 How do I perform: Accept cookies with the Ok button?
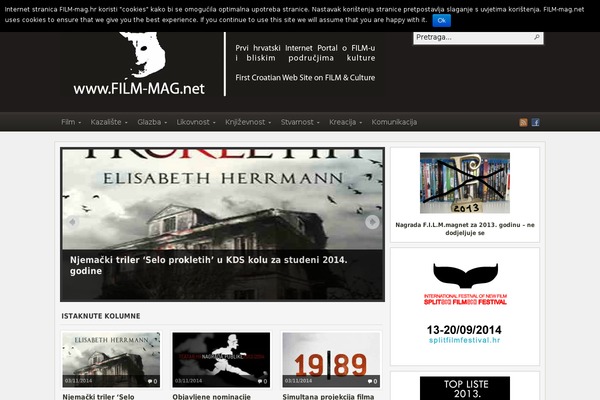tap(442, 21)
